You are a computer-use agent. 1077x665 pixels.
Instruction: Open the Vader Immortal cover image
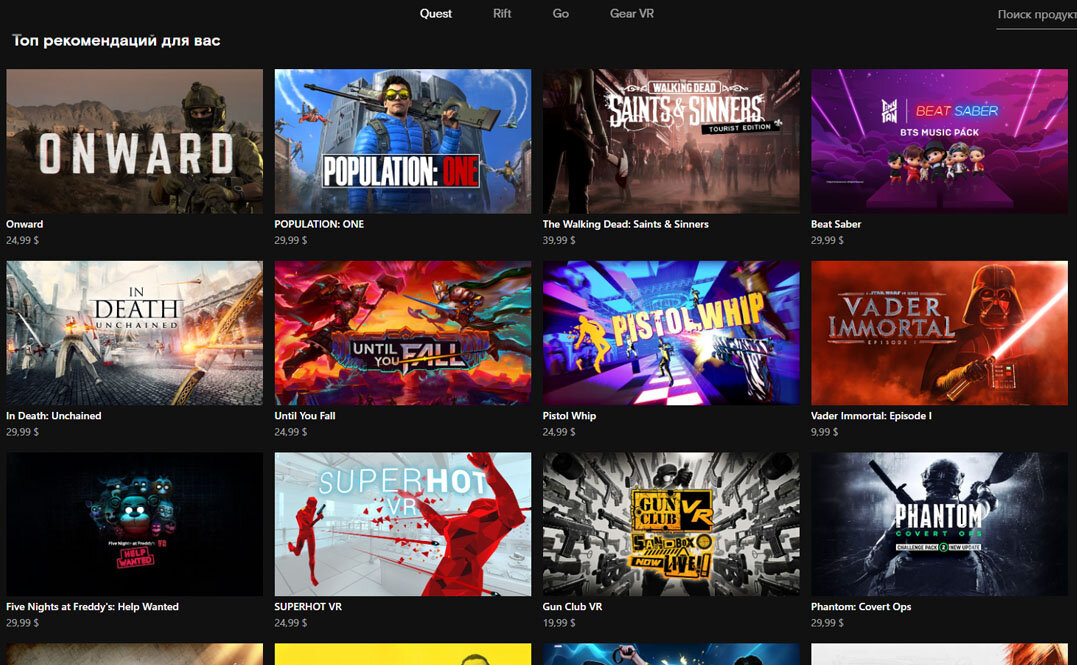[x=939, y=332]
